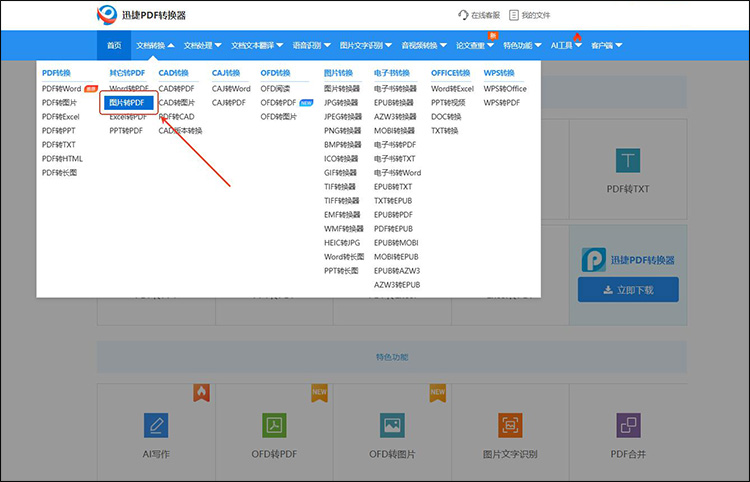Click the 迅捷PDF转换器 download panel logo
Screen dimensions: 750x482
[x=594, y=260]
